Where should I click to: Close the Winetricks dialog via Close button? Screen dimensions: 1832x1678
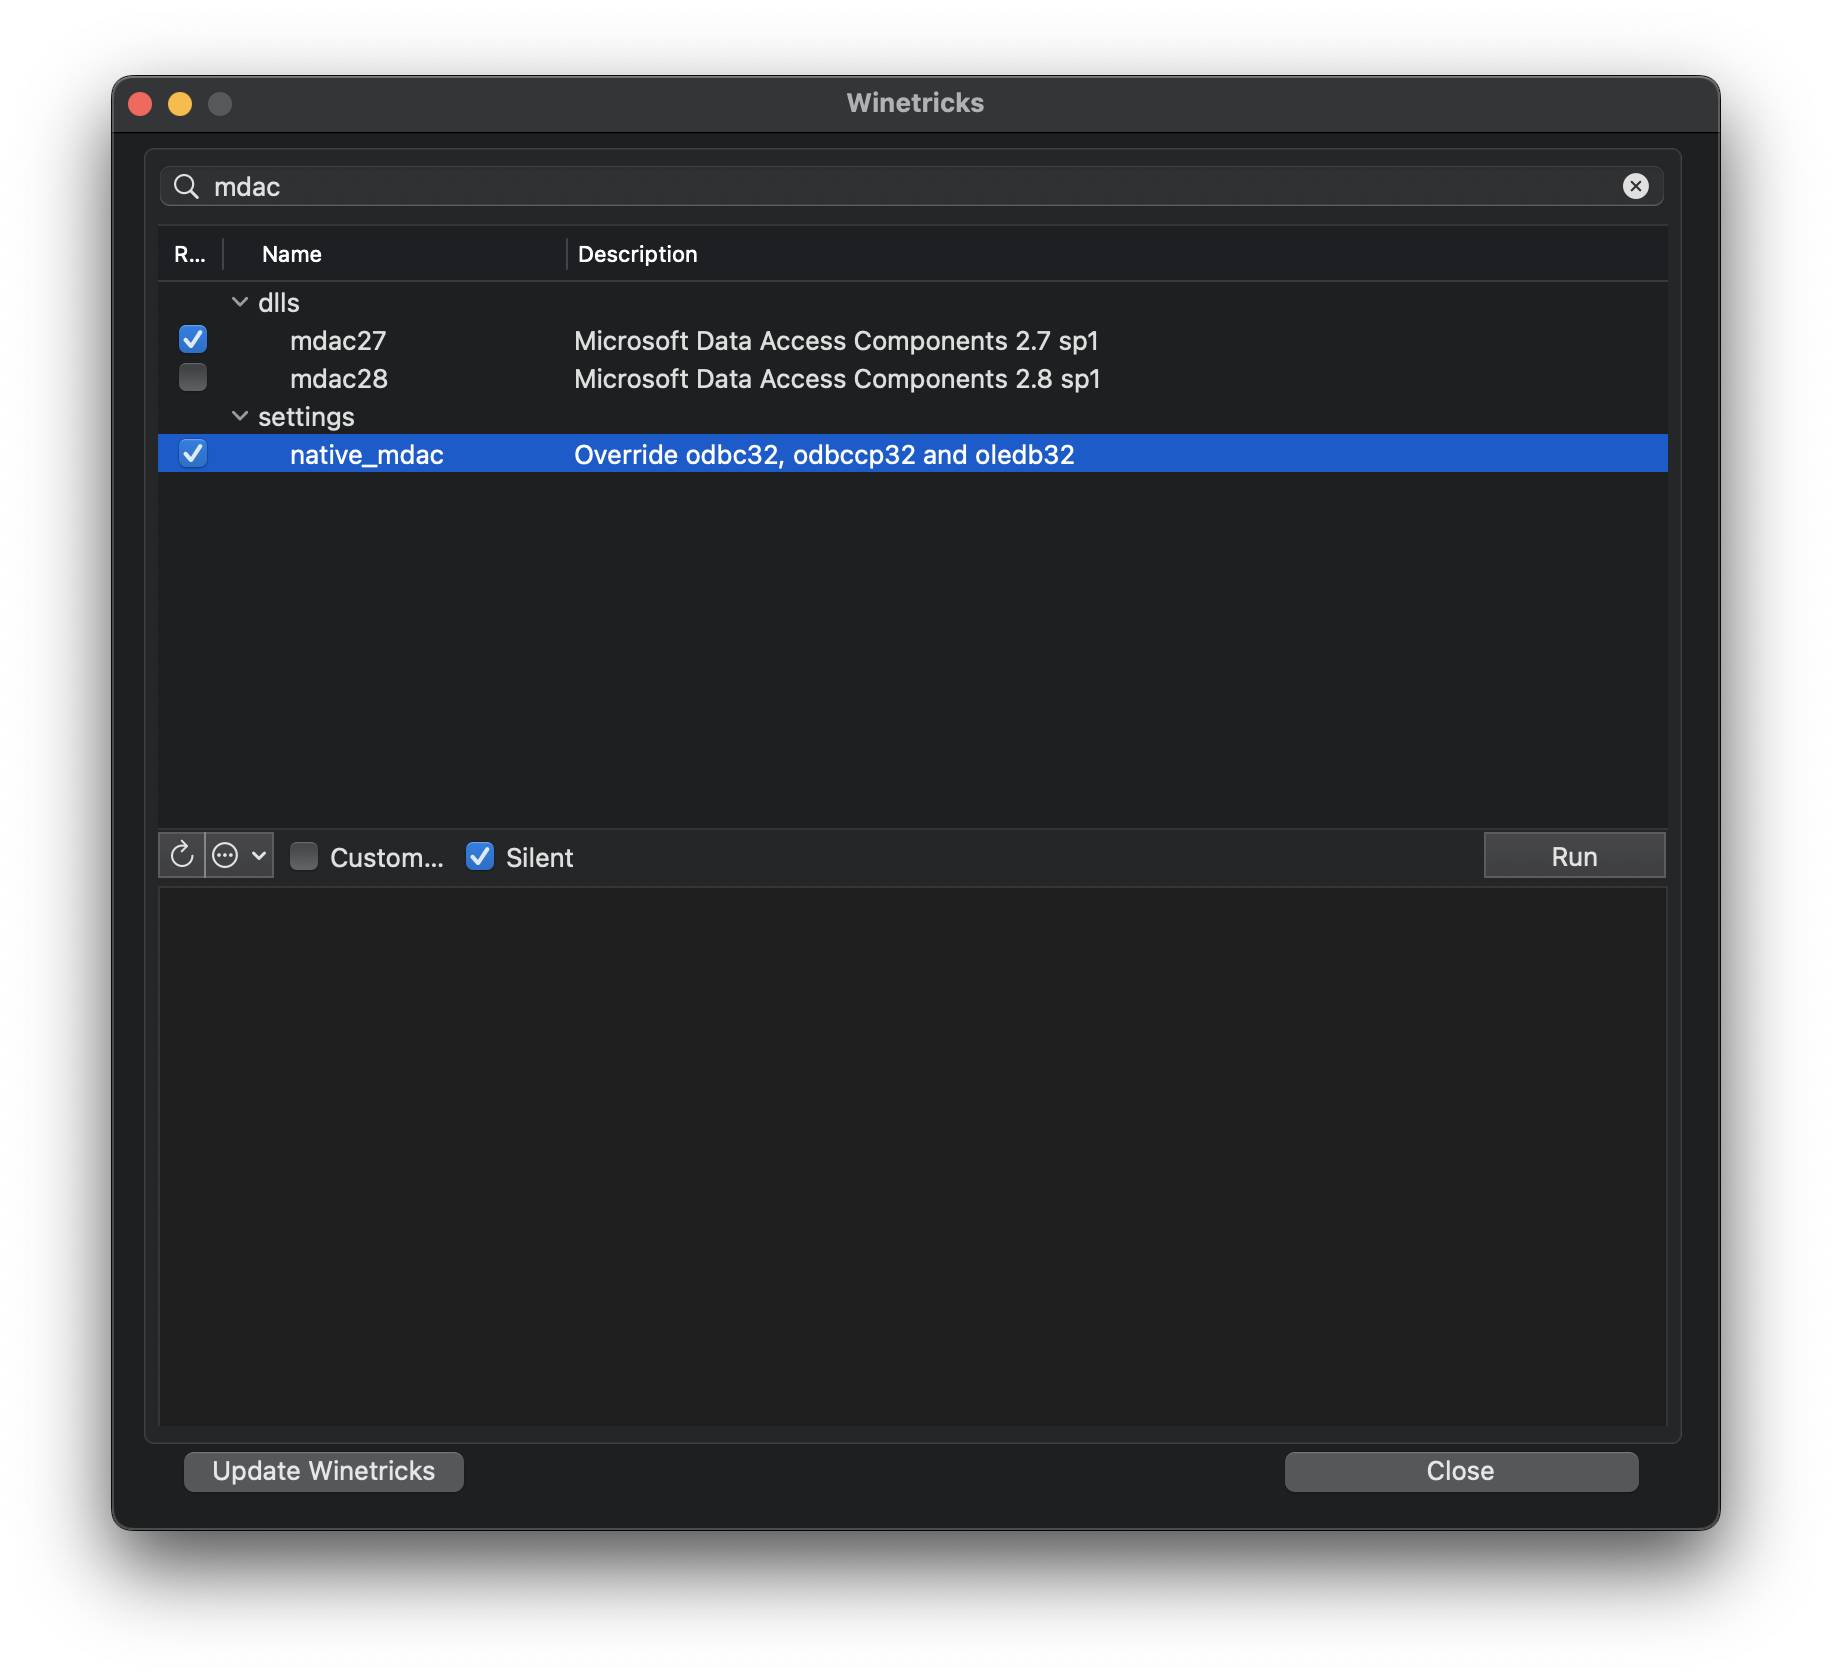point(1461,1471)
